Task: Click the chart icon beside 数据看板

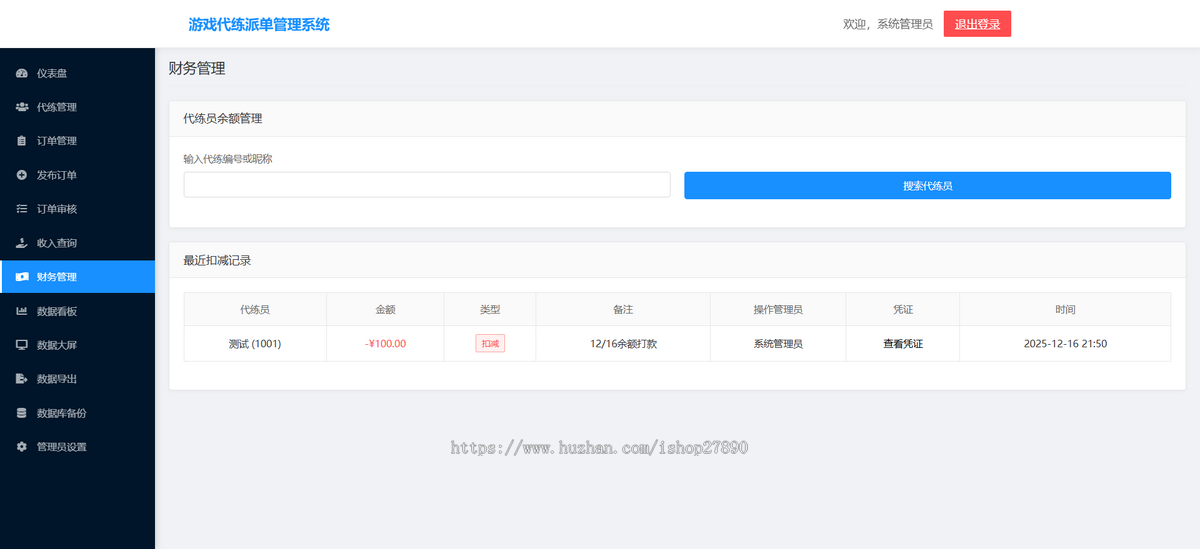Action: 22,311
